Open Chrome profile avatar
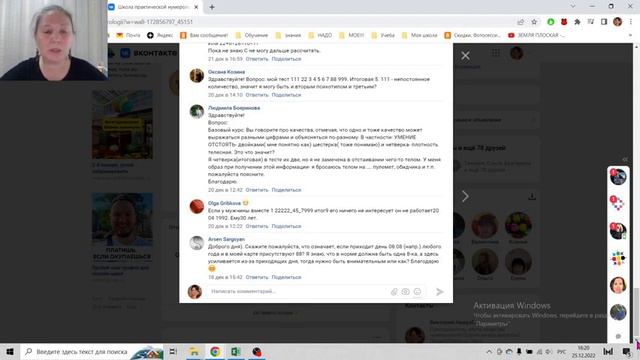 tap(618, 22)
